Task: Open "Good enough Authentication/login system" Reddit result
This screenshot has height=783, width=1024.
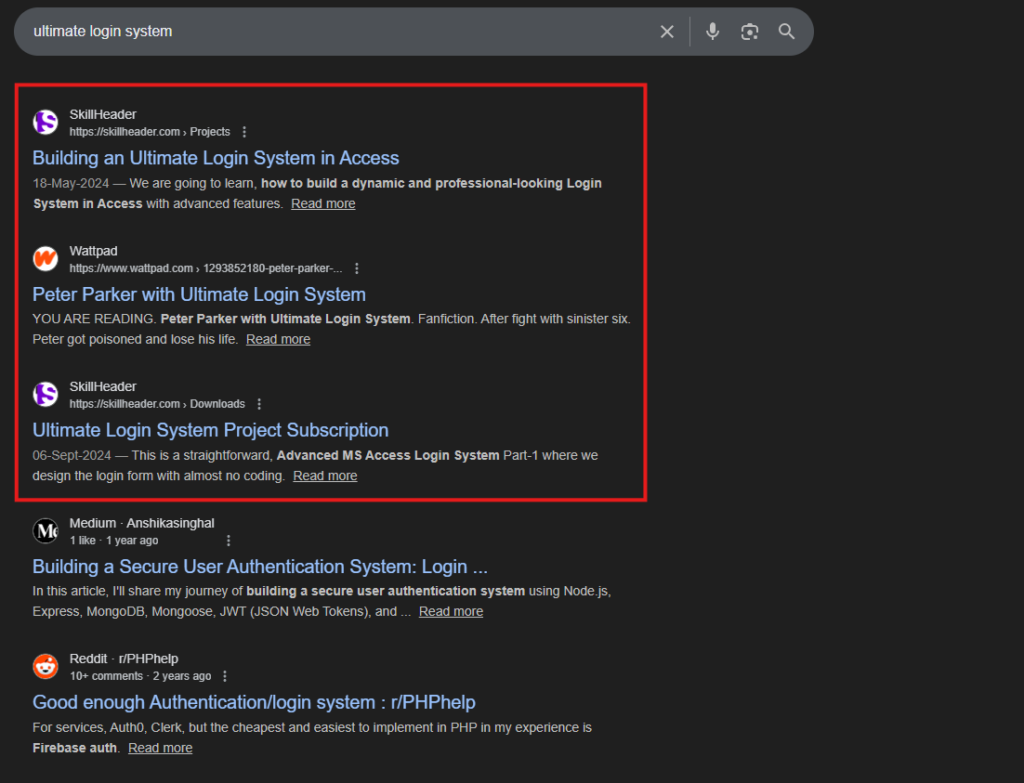Action: (x=253, y=702)
